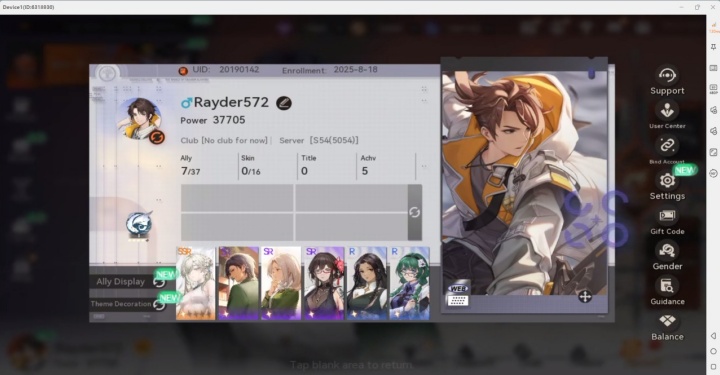Click the blue medal emblem icon
The height and width of the screenshot is (375, 720).
[139, 225]
